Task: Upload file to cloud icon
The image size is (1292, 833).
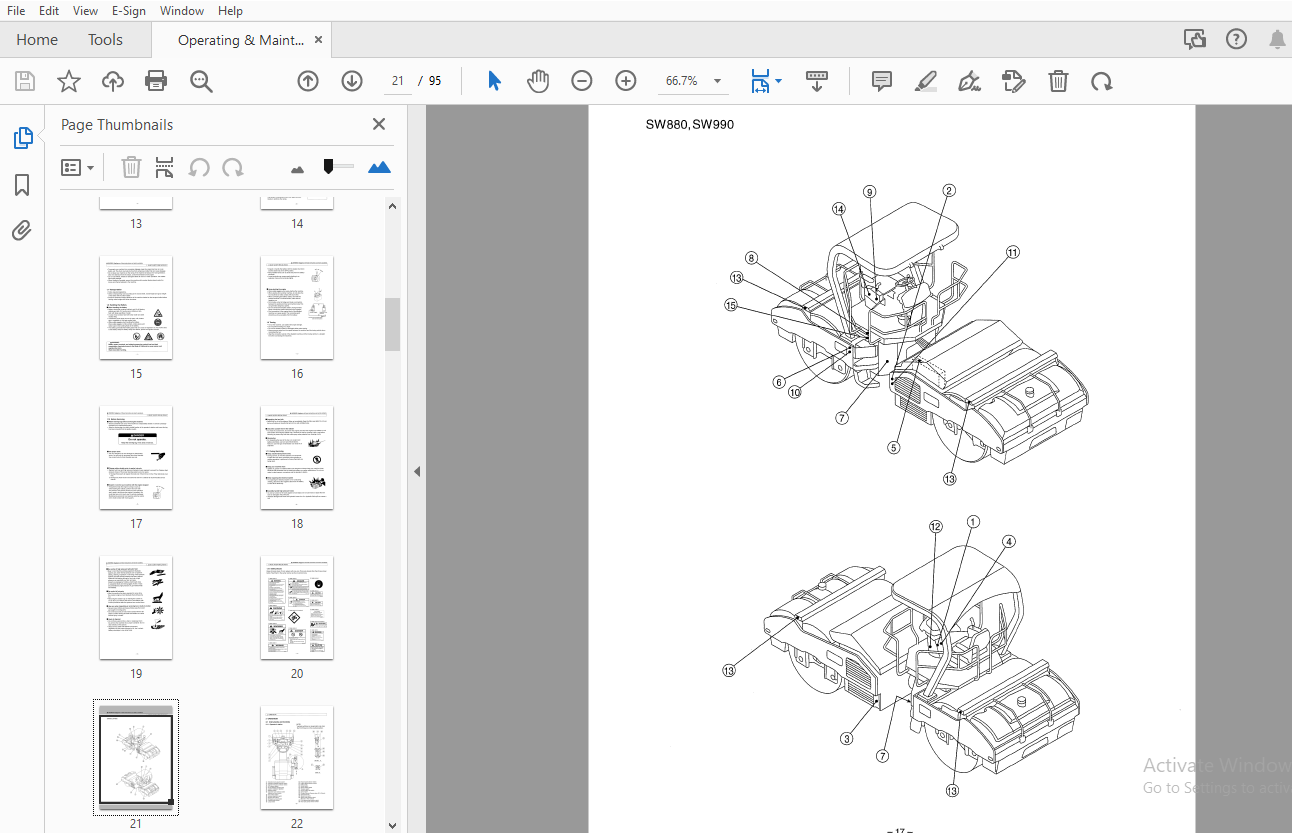Action: [x=113, y=81]
